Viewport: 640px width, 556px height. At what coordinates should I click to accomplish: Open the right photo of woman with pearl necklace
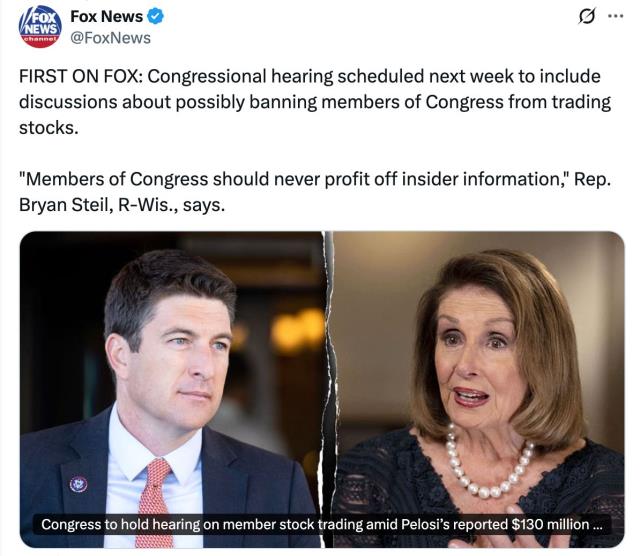478,389
